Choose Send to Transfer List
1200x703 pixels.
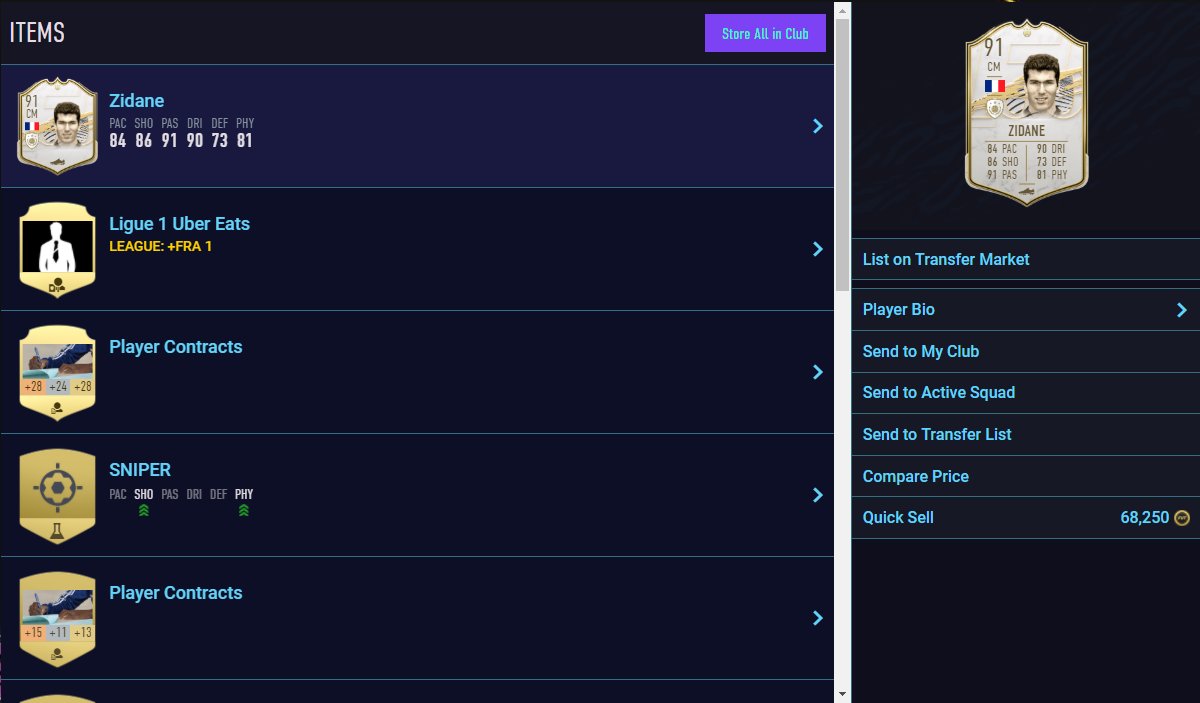click(x=1025, y=434)
